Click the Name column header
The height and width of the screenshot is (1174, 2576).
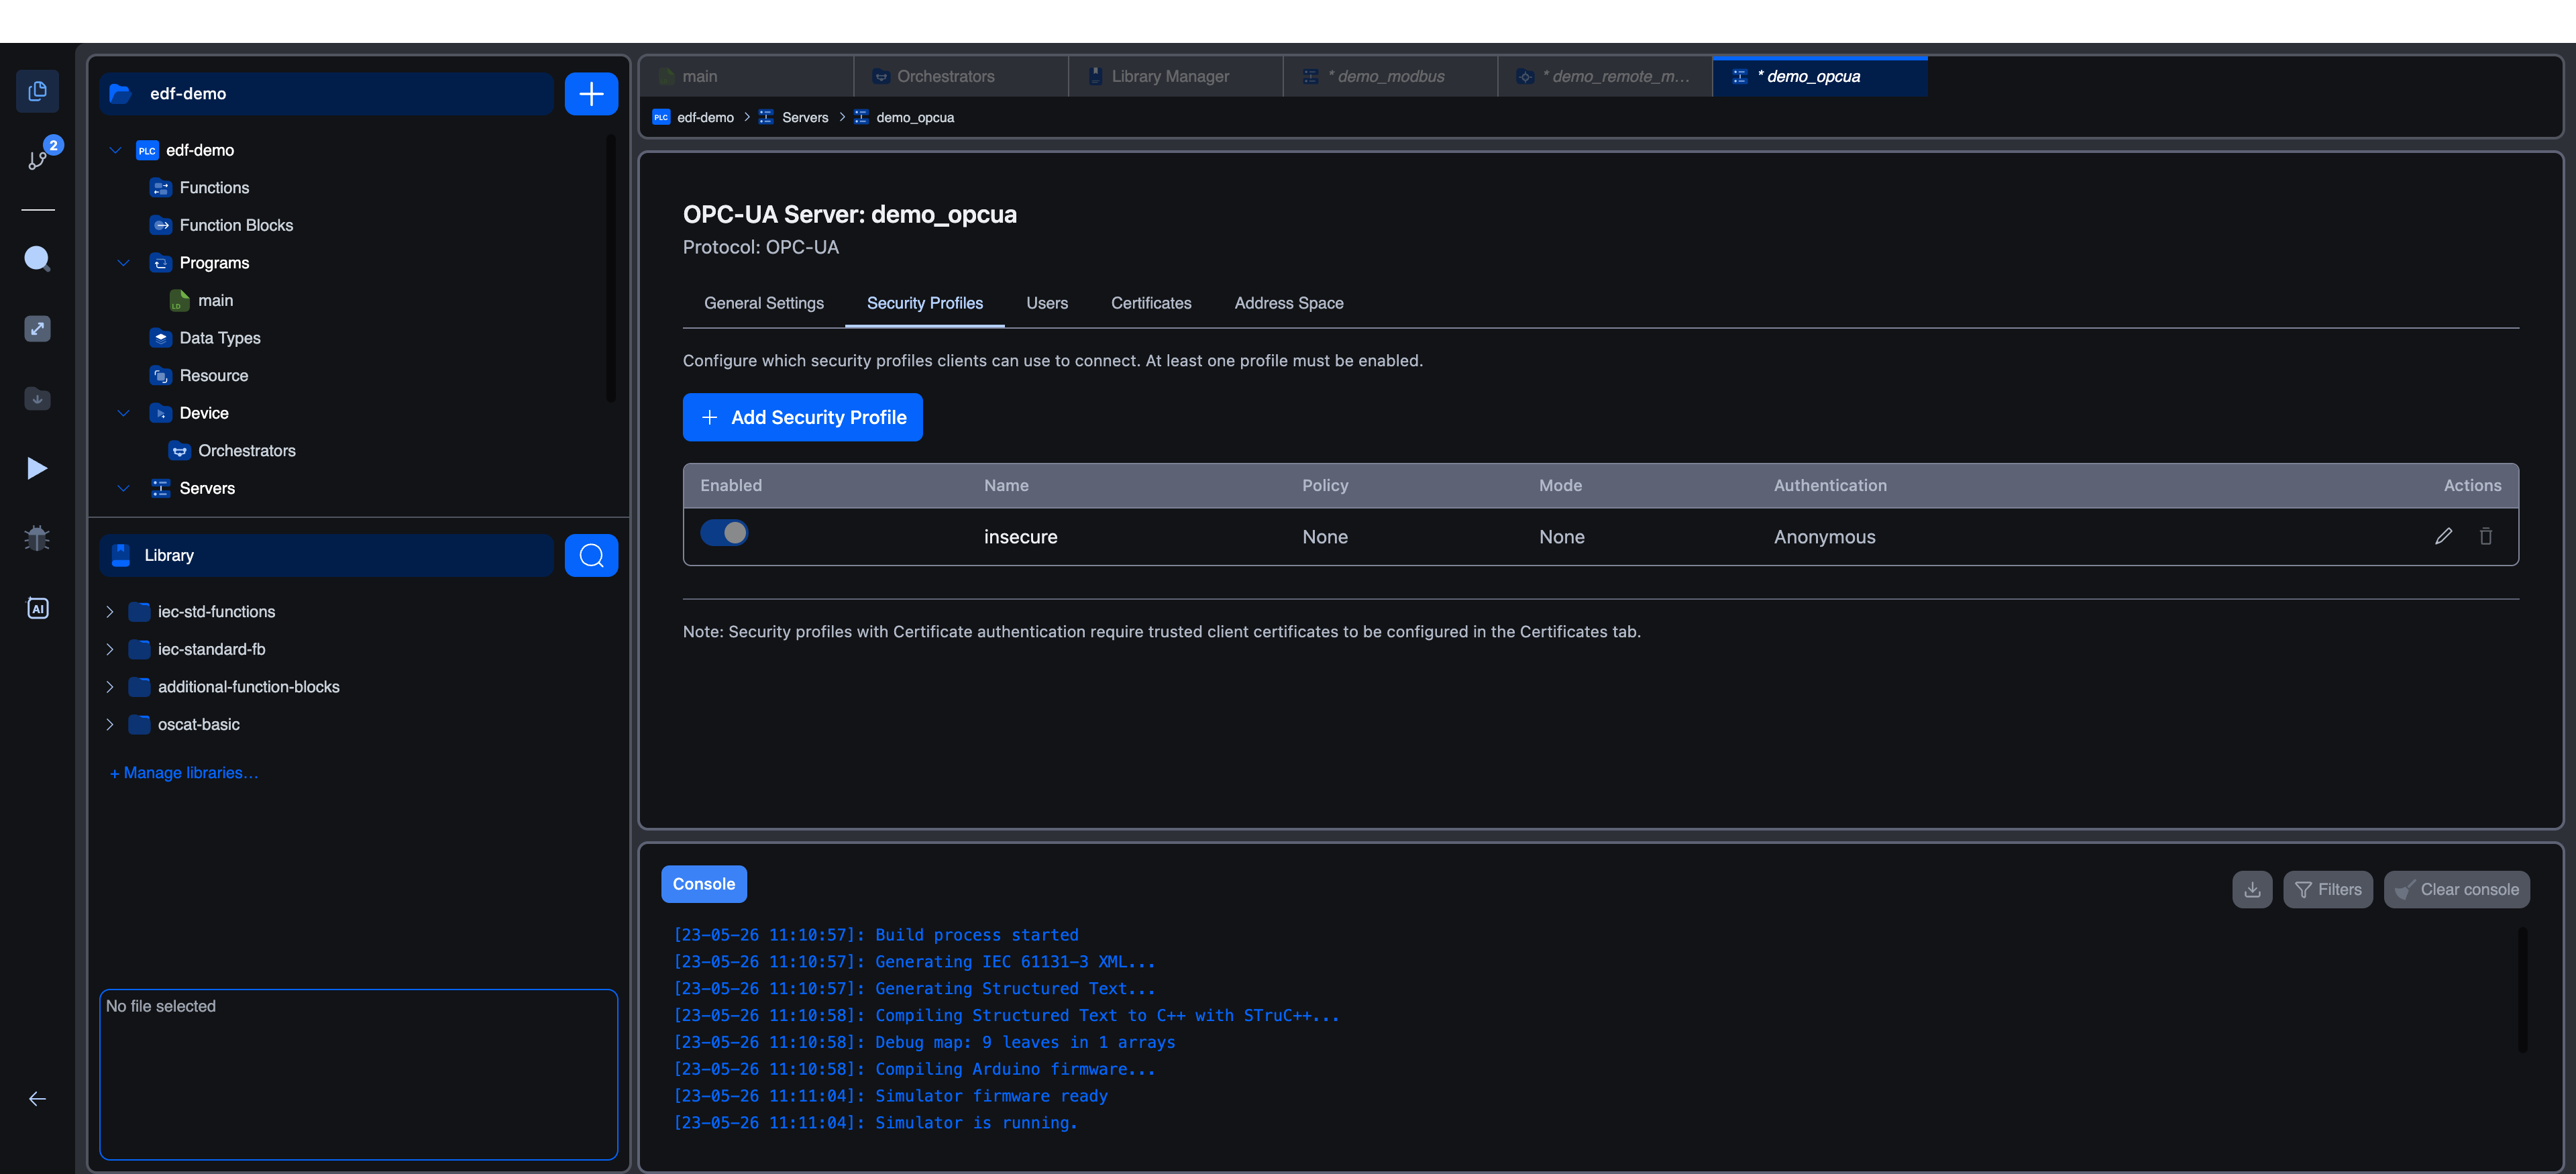tap(1006, 485)
